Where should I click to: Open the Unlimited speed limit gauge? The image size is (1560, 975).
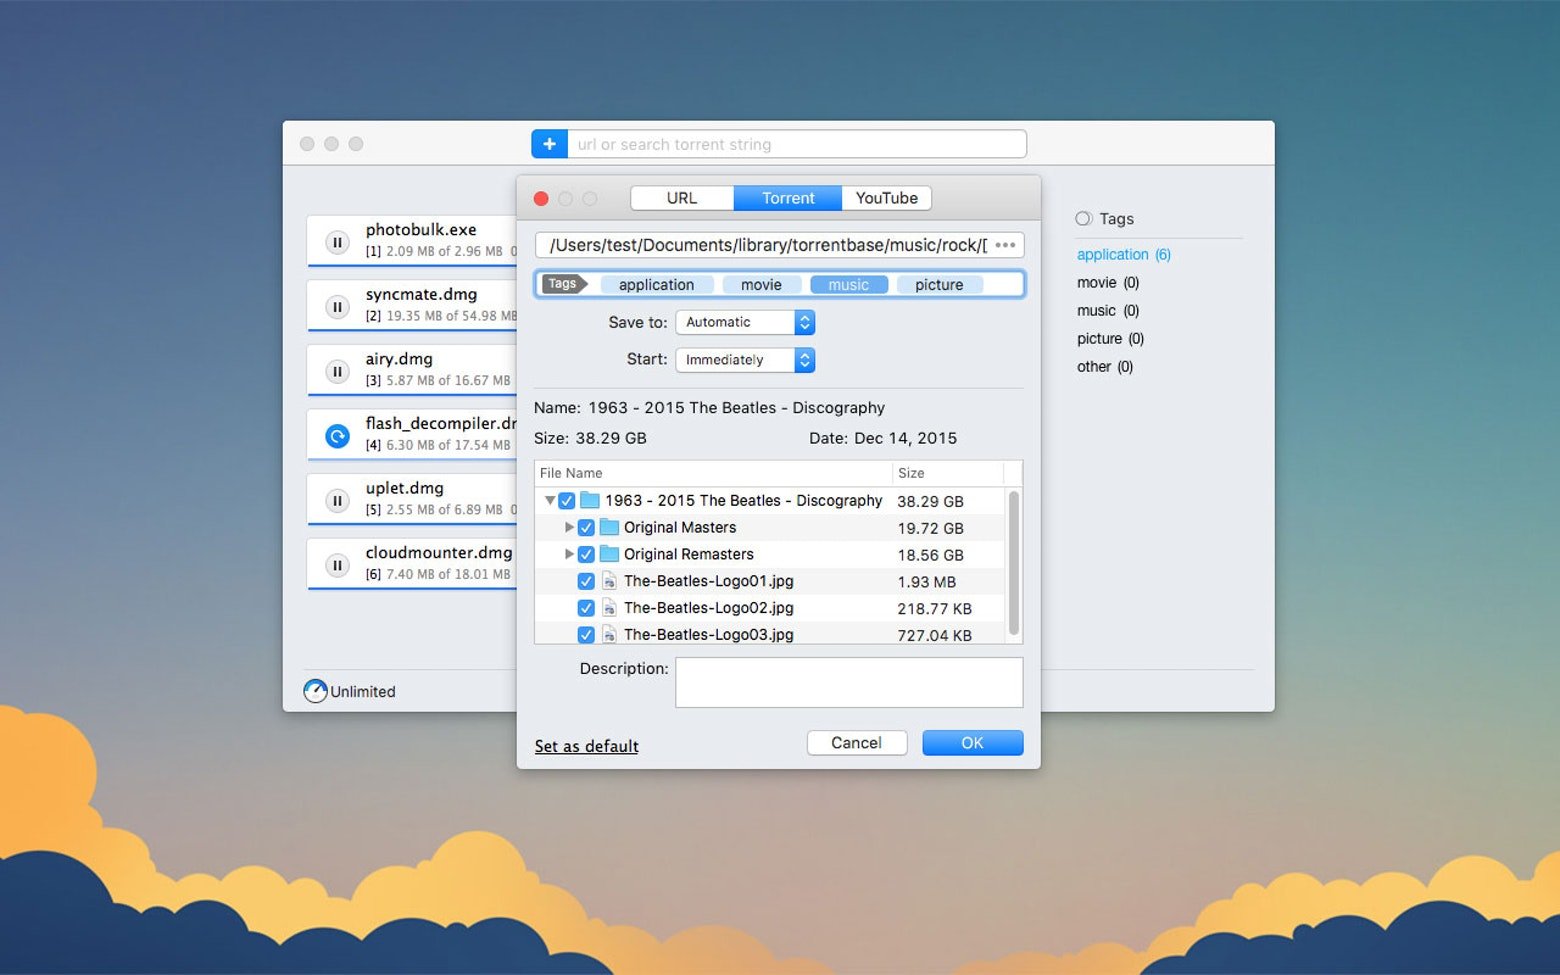click(315, 691)
